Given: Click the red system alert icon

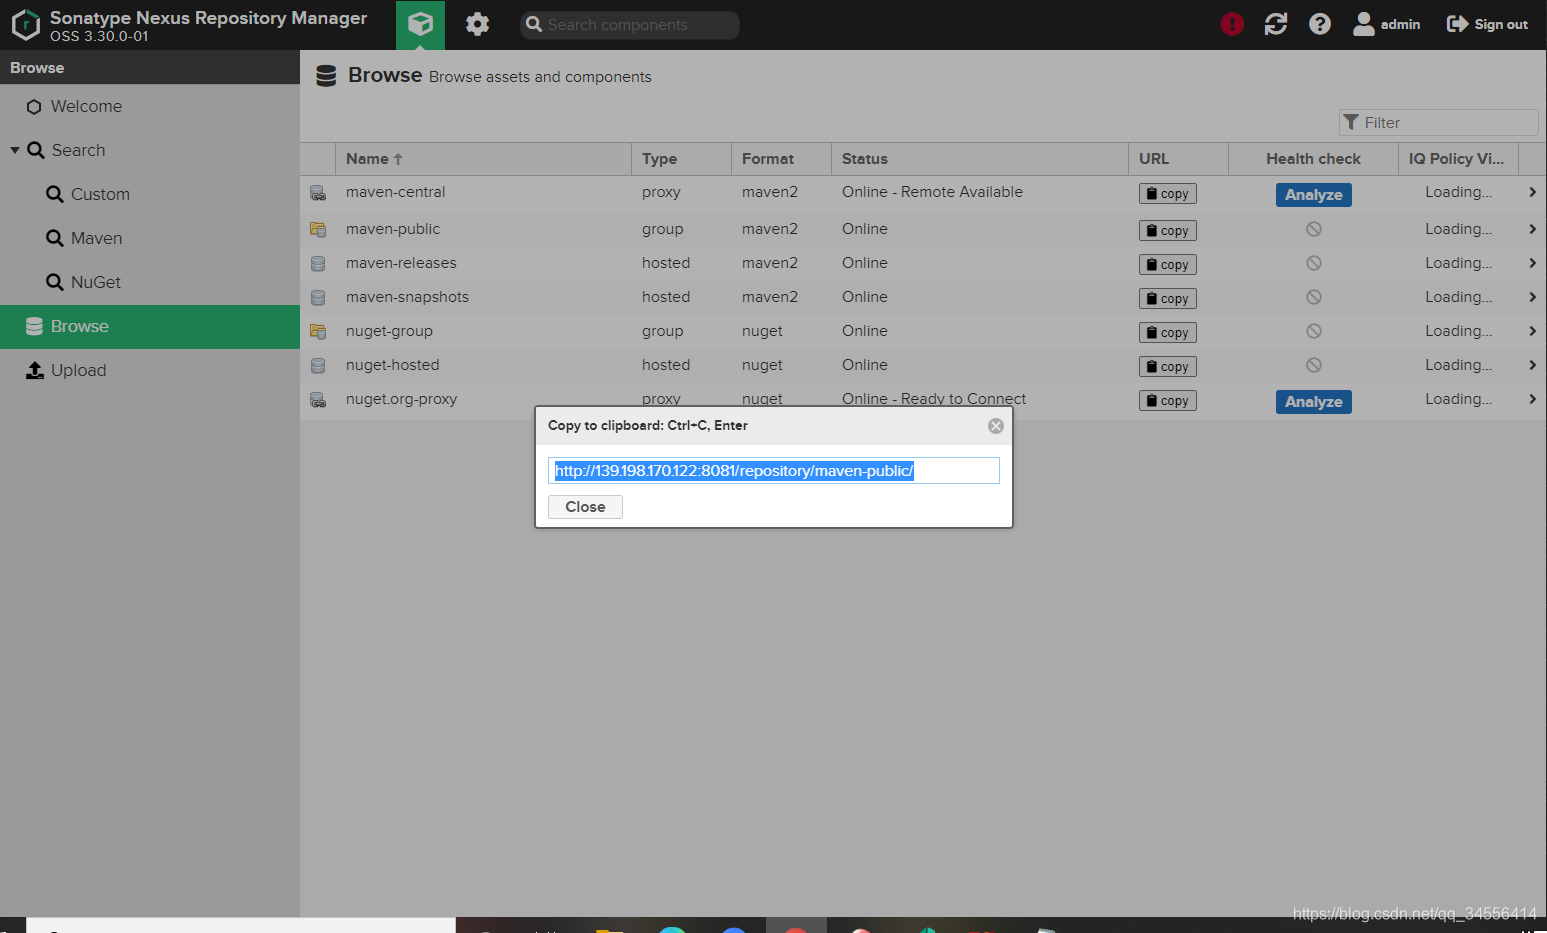Looking at the screenshot, I should 1232,24.
